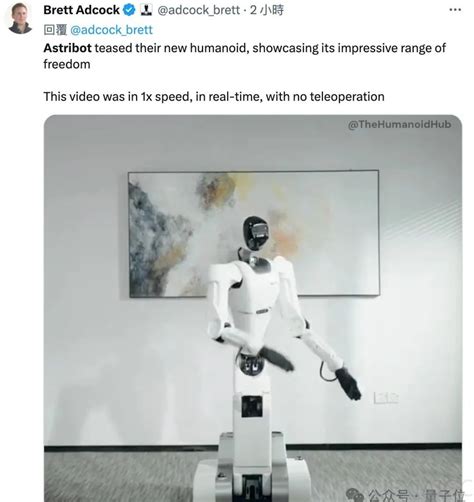Click the tweet text about teleoperation
Screen dimensions: 474x502
[x=214, y=97]
